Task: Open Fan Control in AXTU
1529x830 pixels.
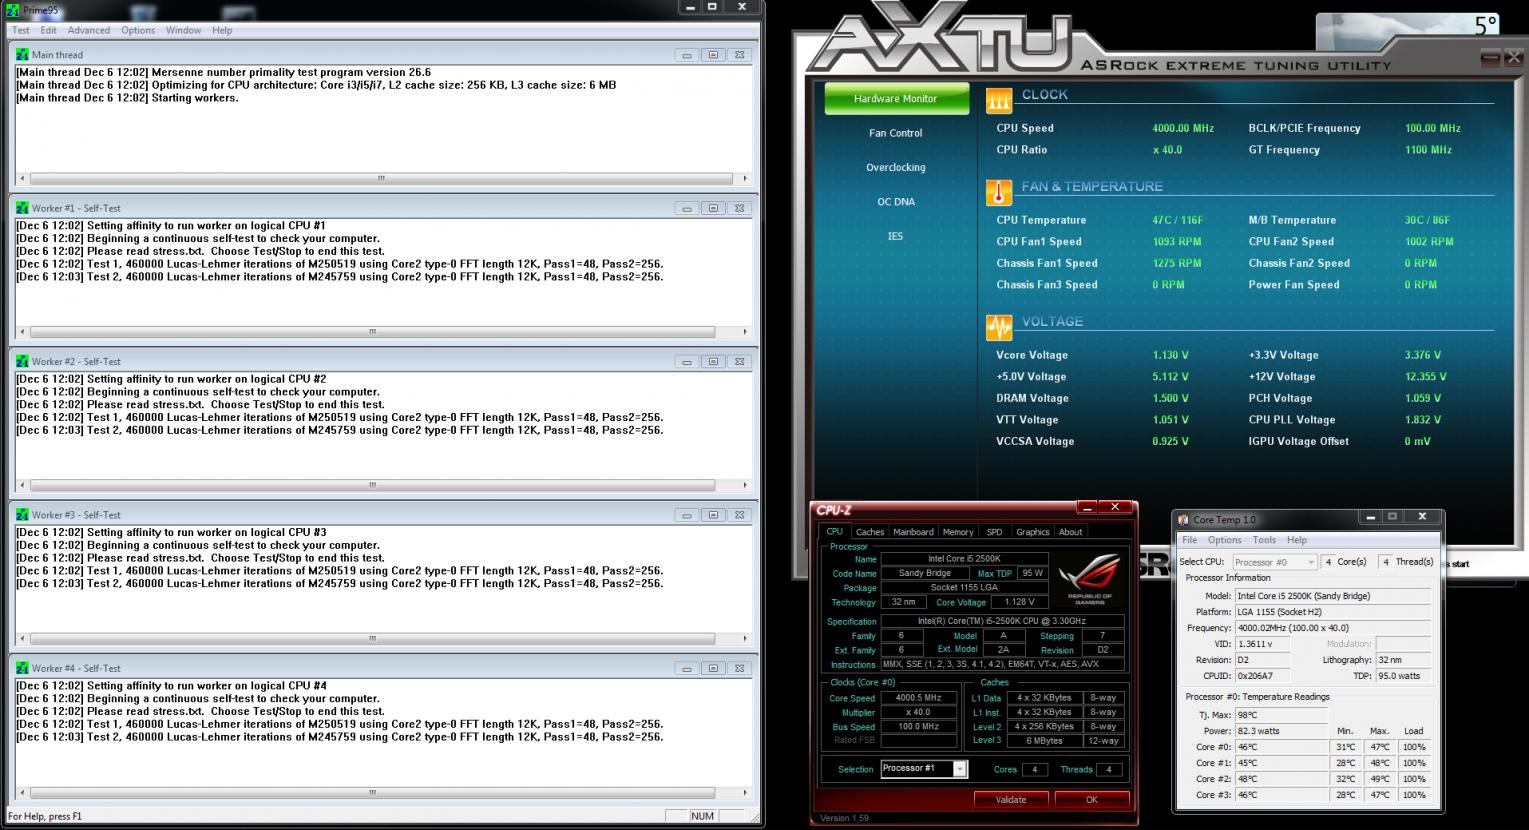Action: pyautogui.click(x=896, y=133)
